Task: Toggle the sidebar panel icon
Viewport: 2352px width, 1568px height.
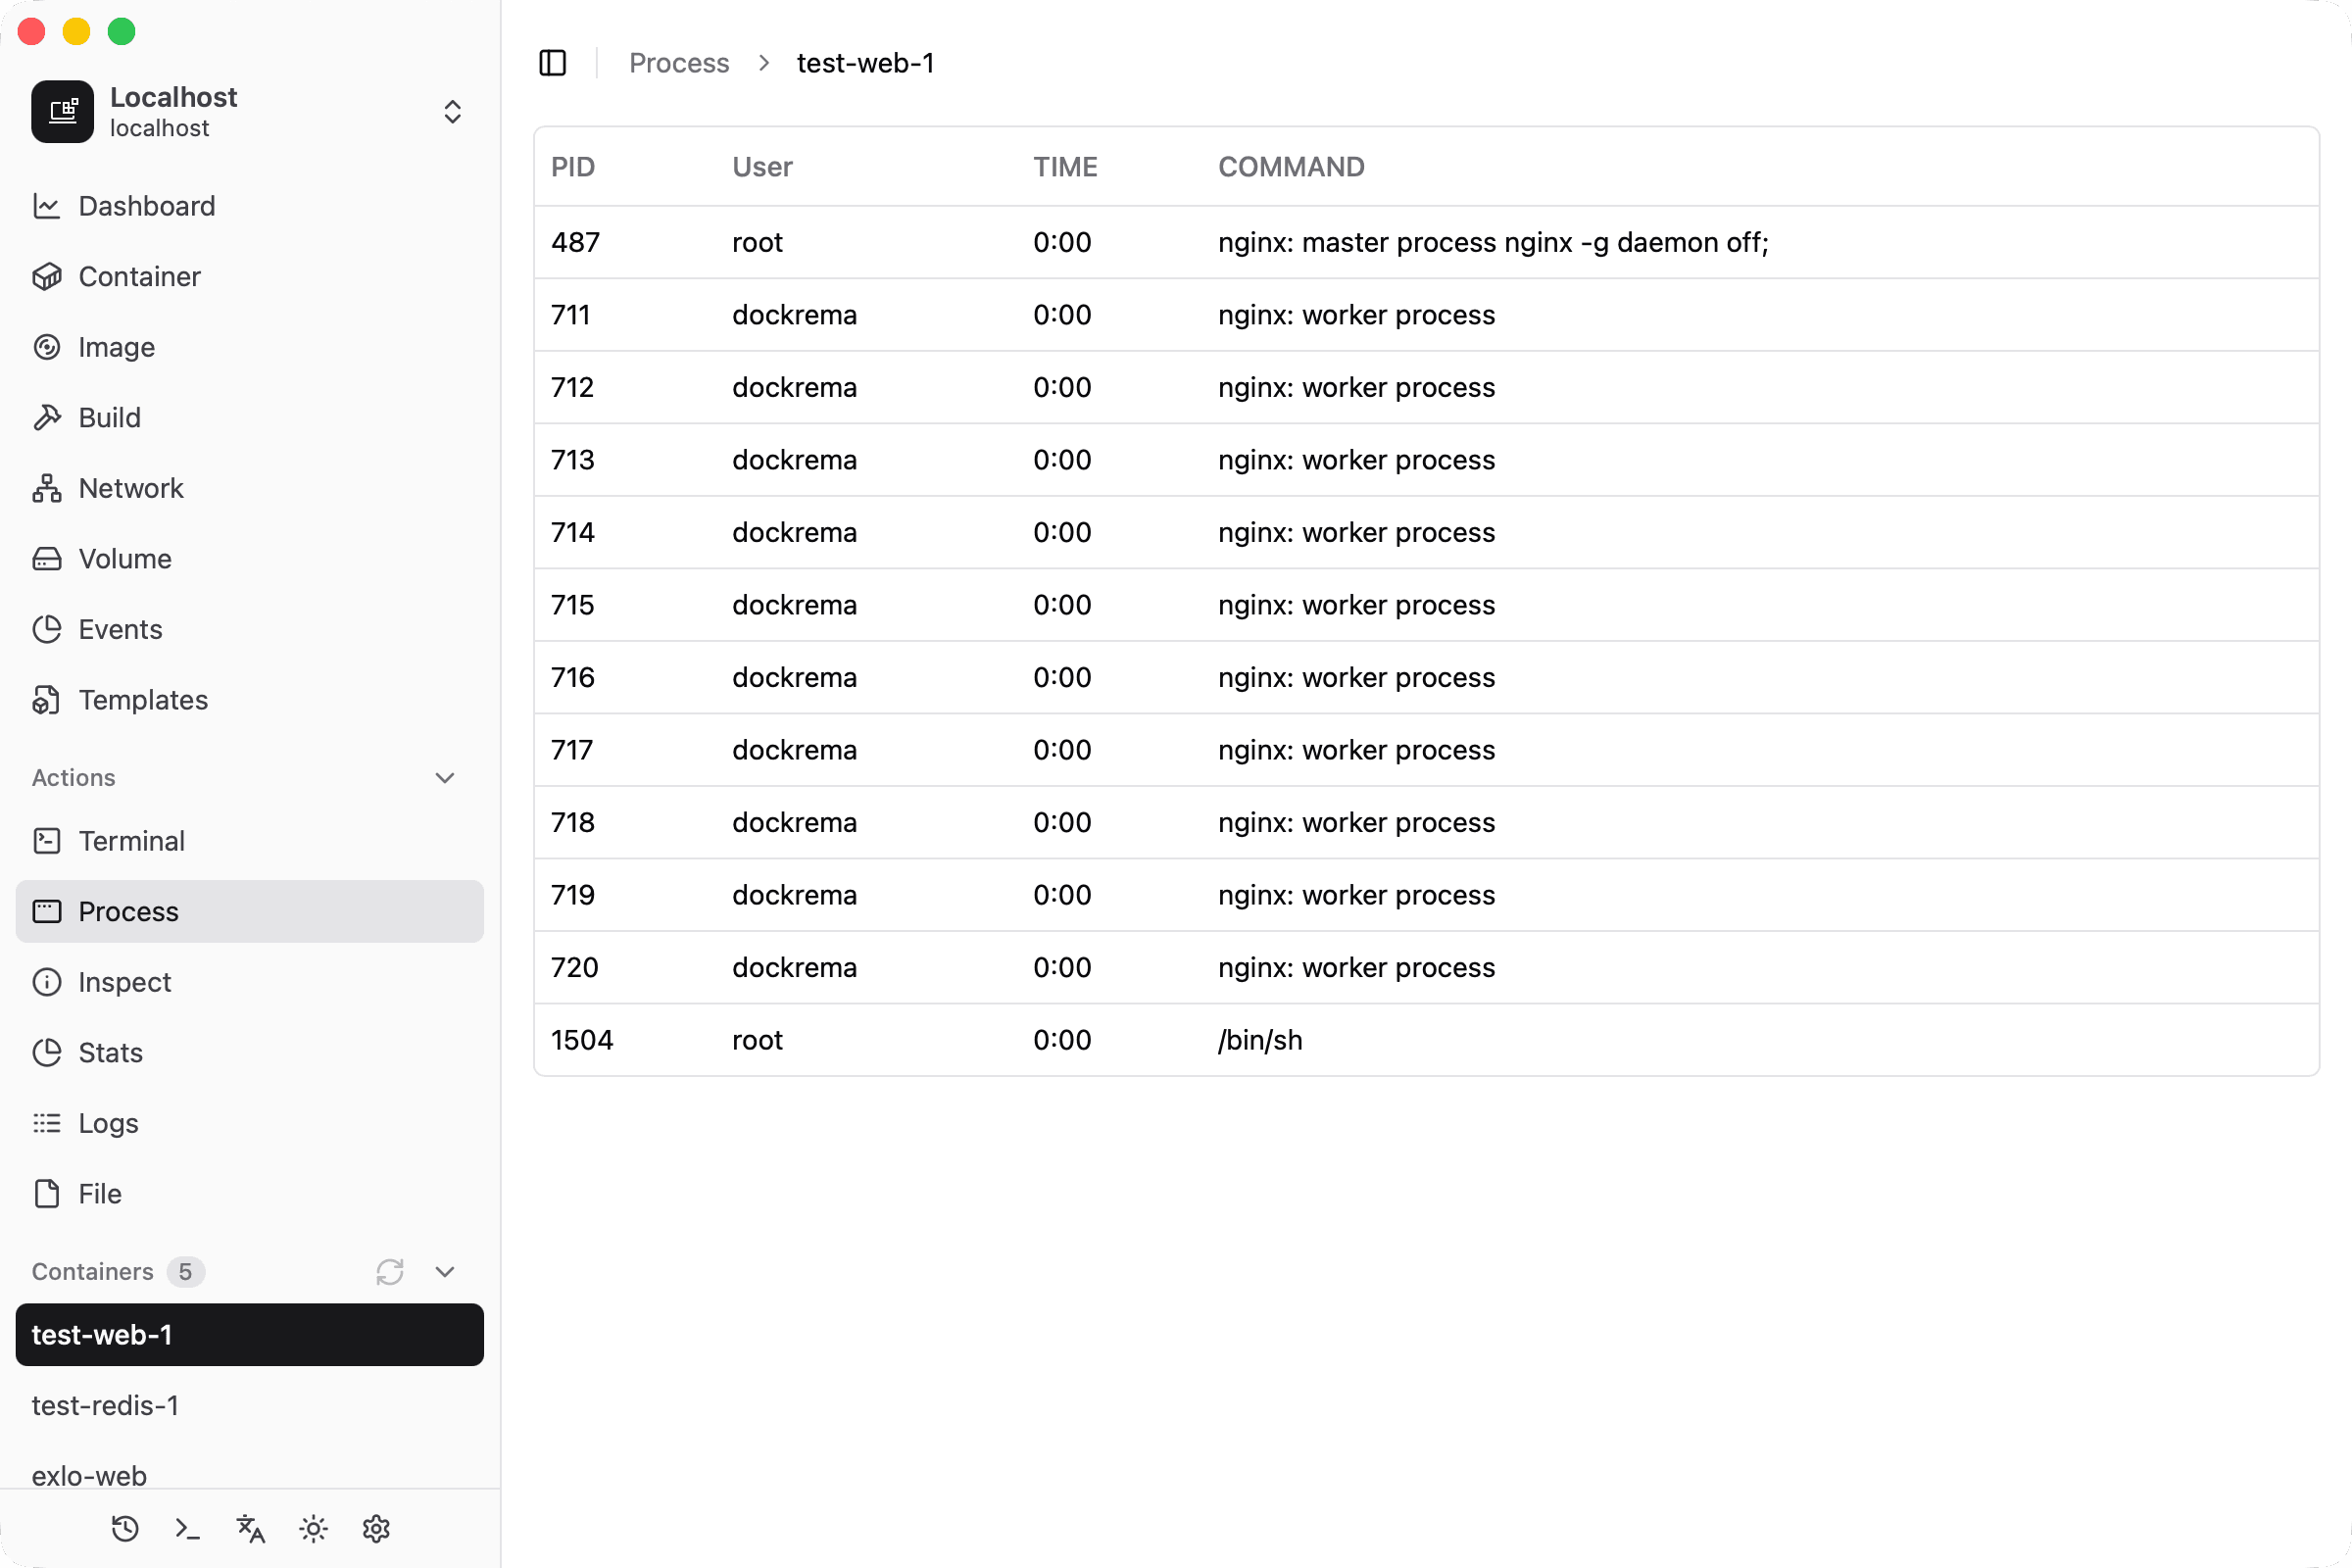Action: point(552,63)
